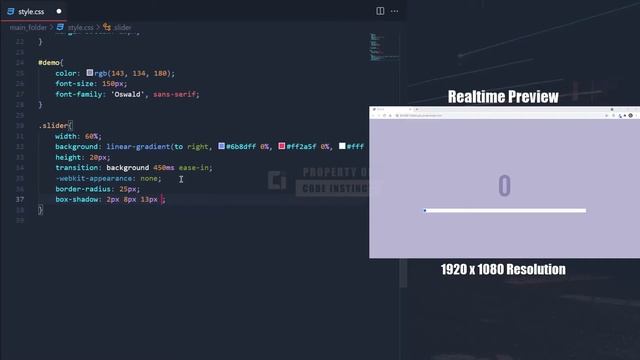
Task: Open the #6b8dff color swatch
Action: click(222, 146)
